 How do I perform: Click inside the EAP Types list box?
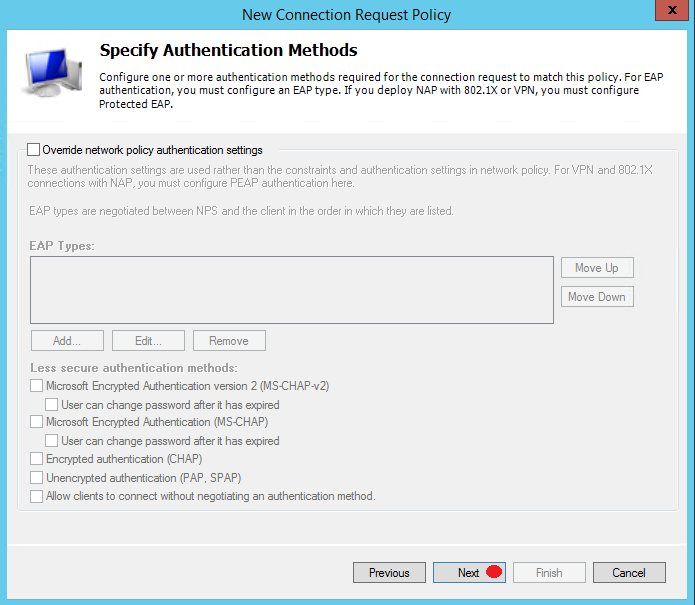(292, 290)
